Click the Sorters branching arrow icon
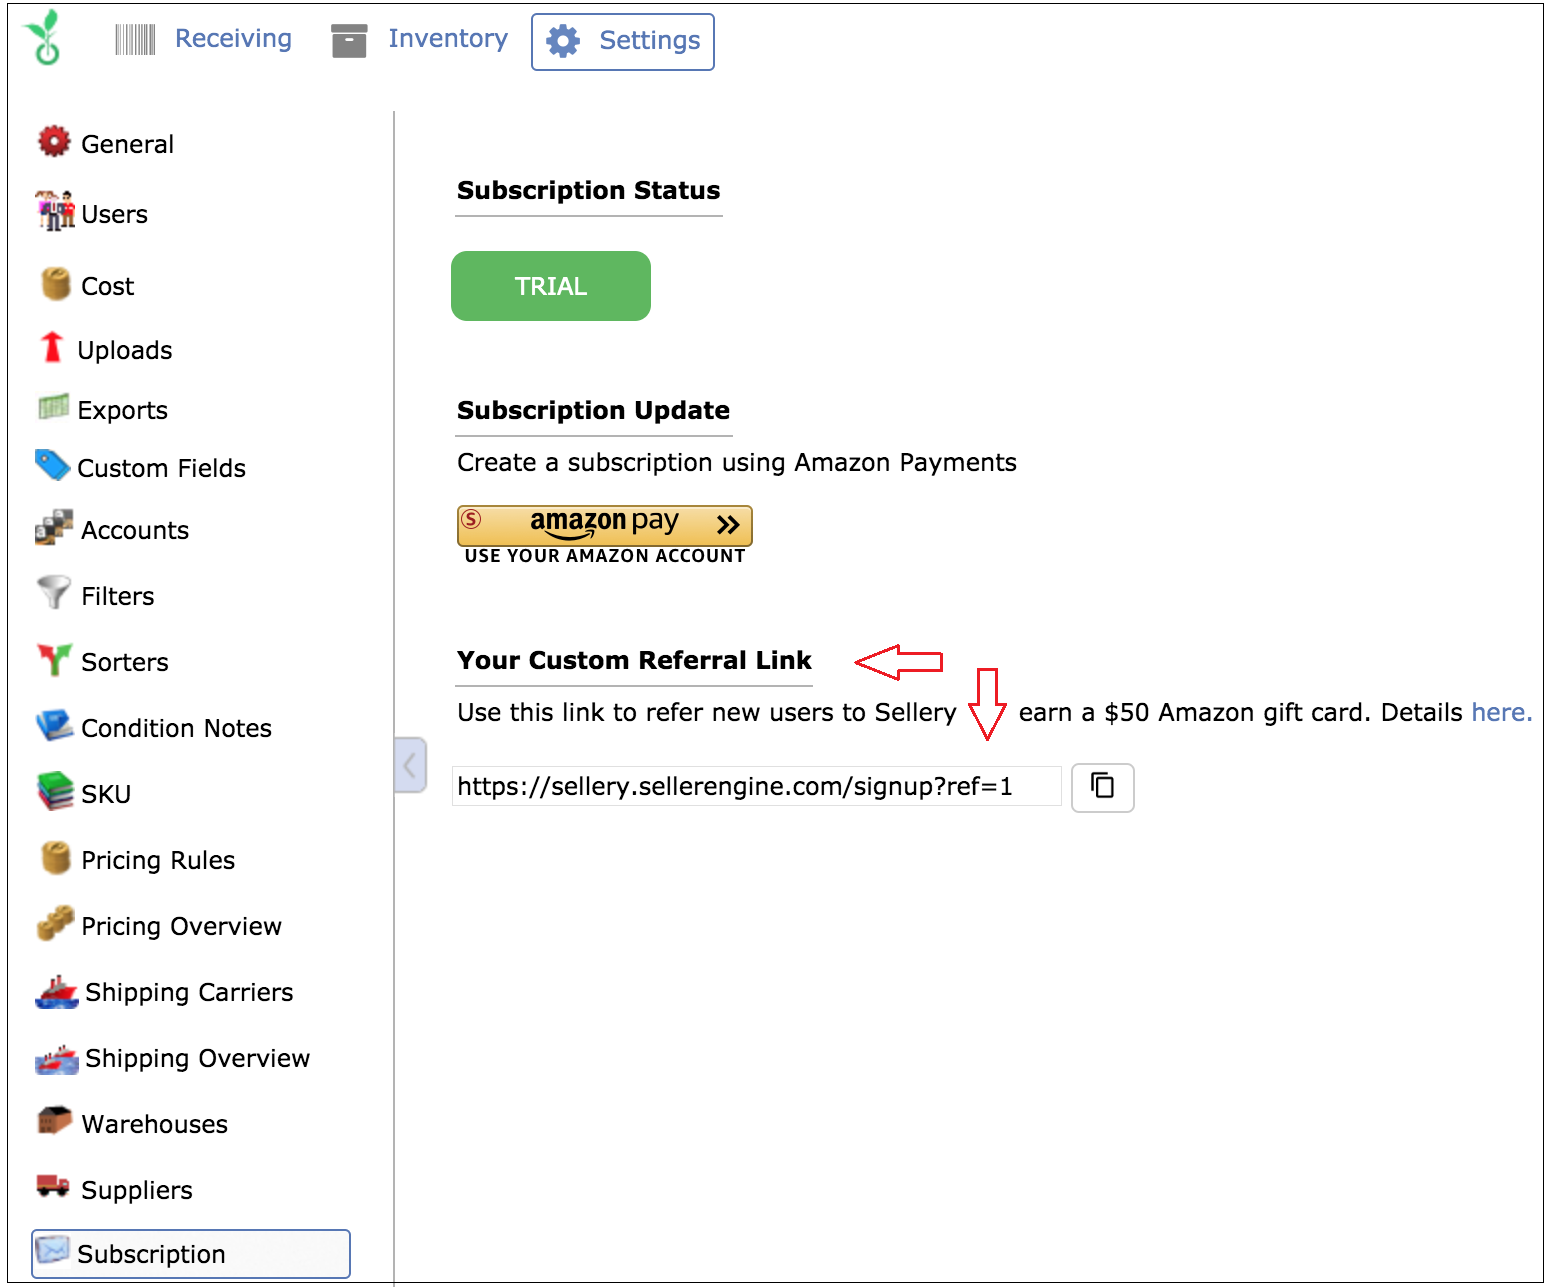 (54, 659)
